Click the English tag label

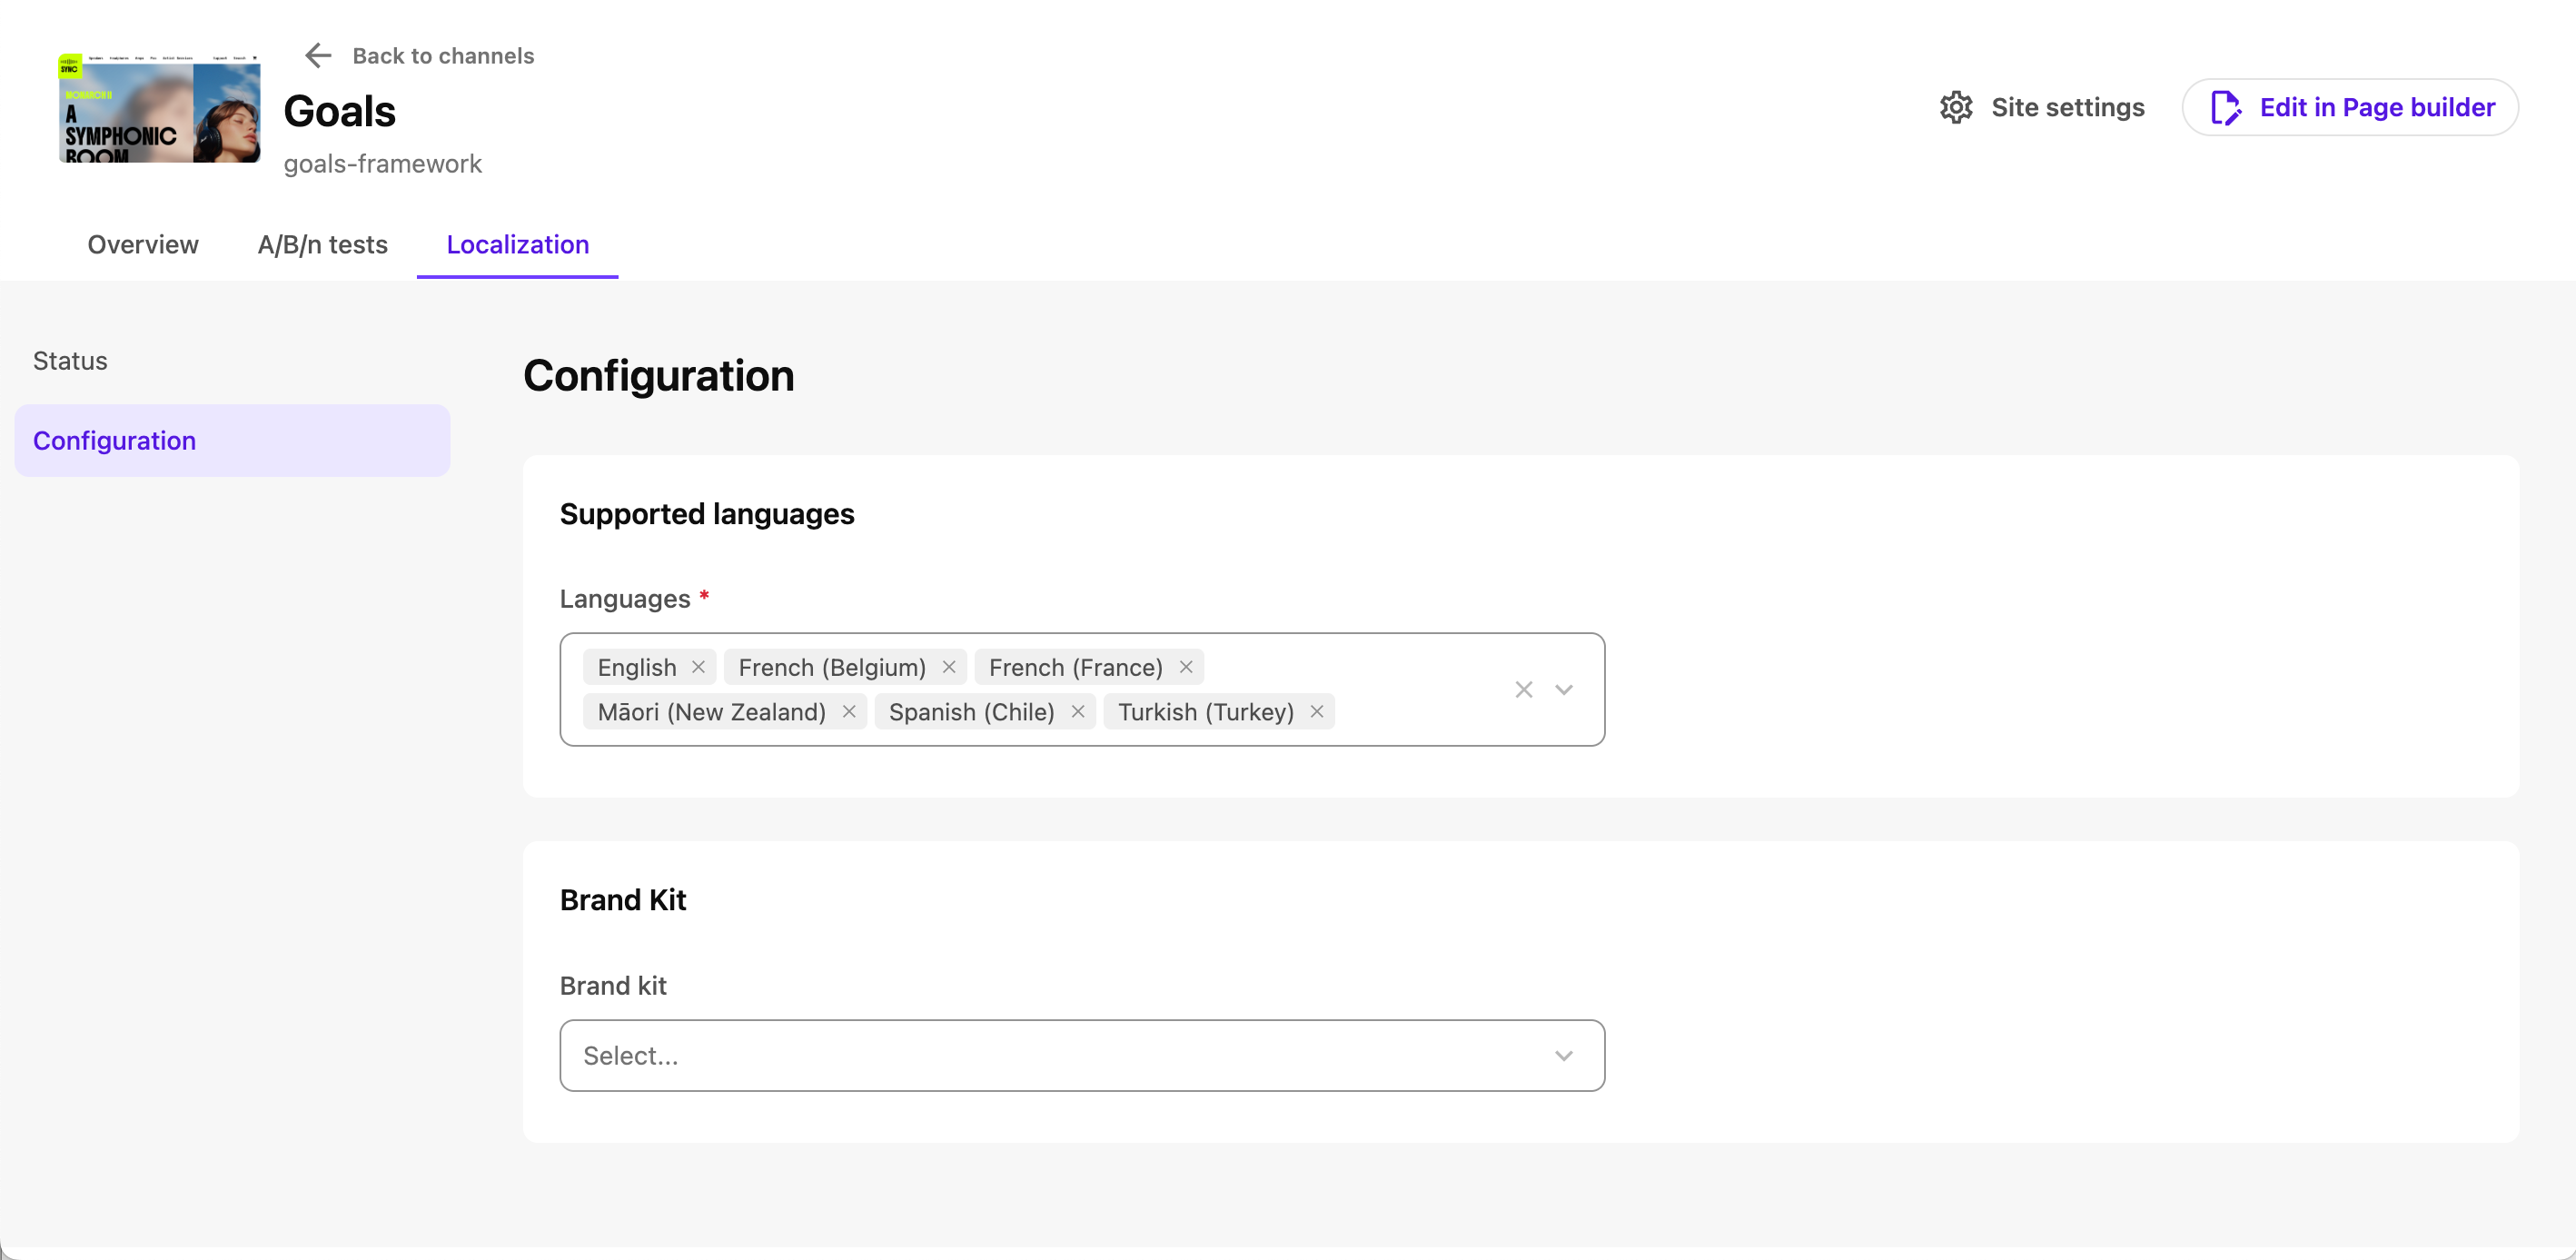(636, 667)
